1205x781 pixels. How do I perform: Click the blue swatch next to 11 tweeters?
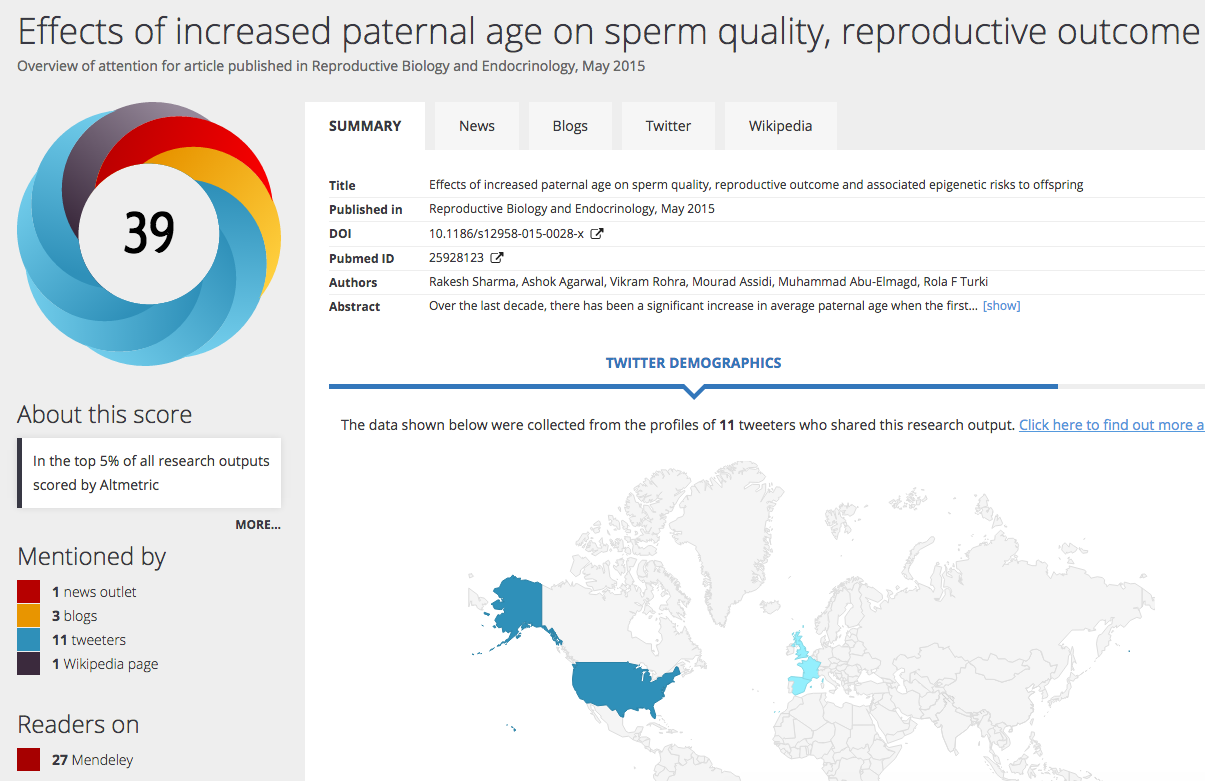[28, 640]
